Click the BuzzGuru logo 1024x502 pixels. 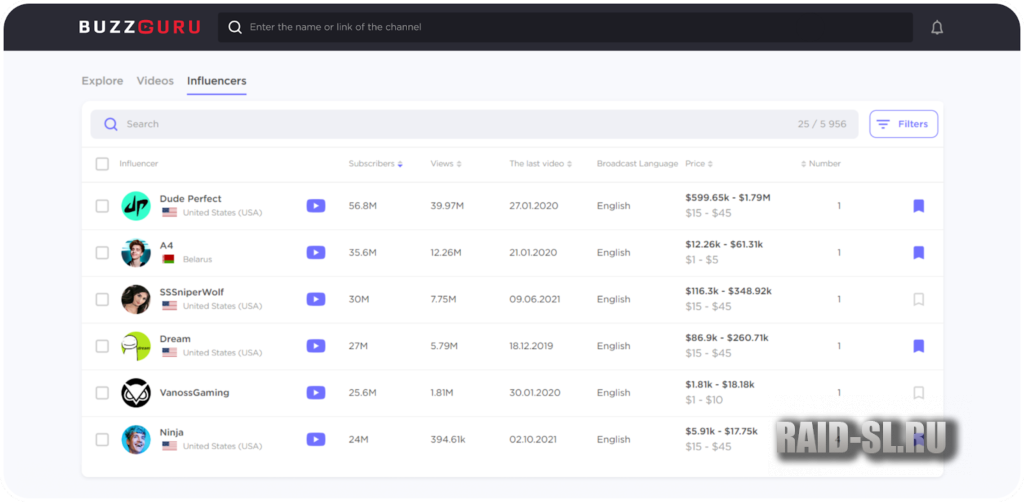[140, 28]
